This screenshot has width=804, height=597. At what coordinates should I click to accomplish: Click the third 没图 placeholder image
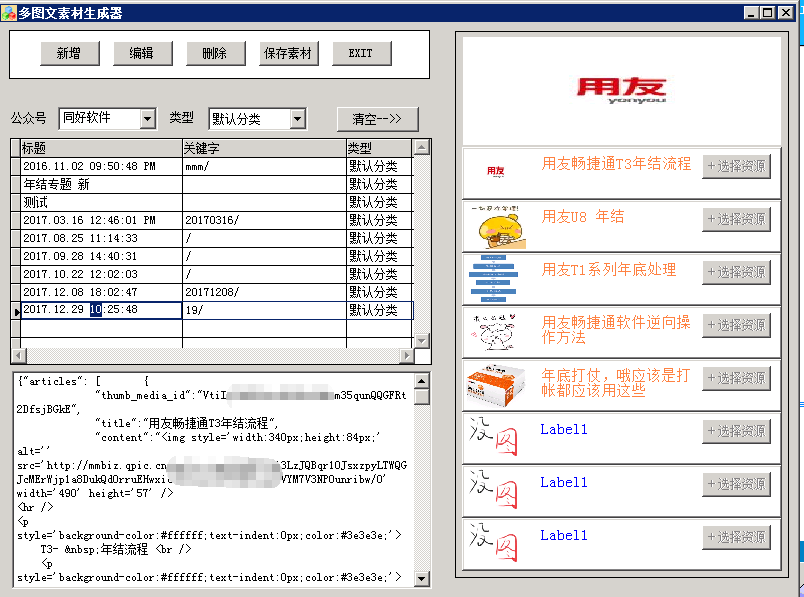pos(493,543)
